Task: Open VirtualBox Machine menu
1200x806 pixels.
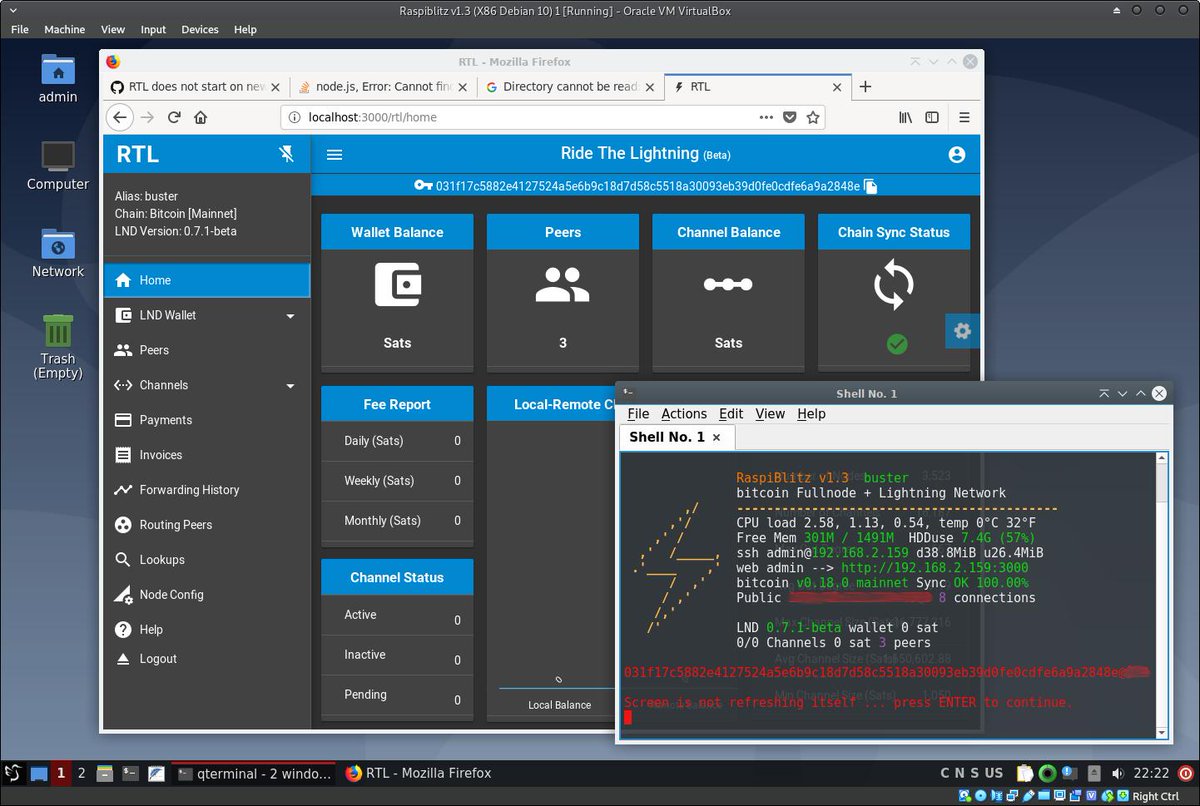Action: (x=65, y=29)
